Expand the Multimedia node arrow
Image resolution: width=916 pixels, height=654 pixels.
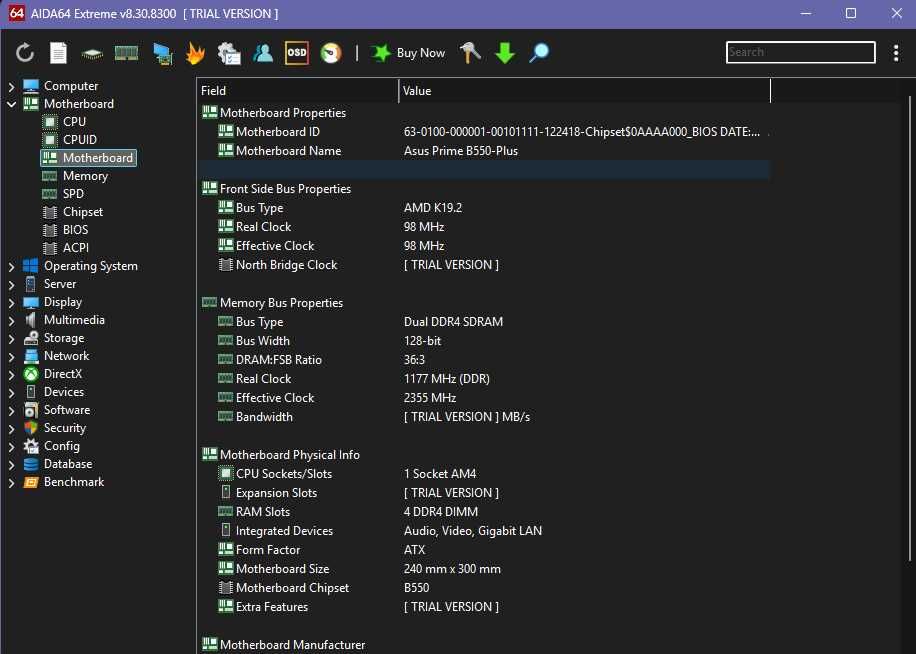point(11,321)
